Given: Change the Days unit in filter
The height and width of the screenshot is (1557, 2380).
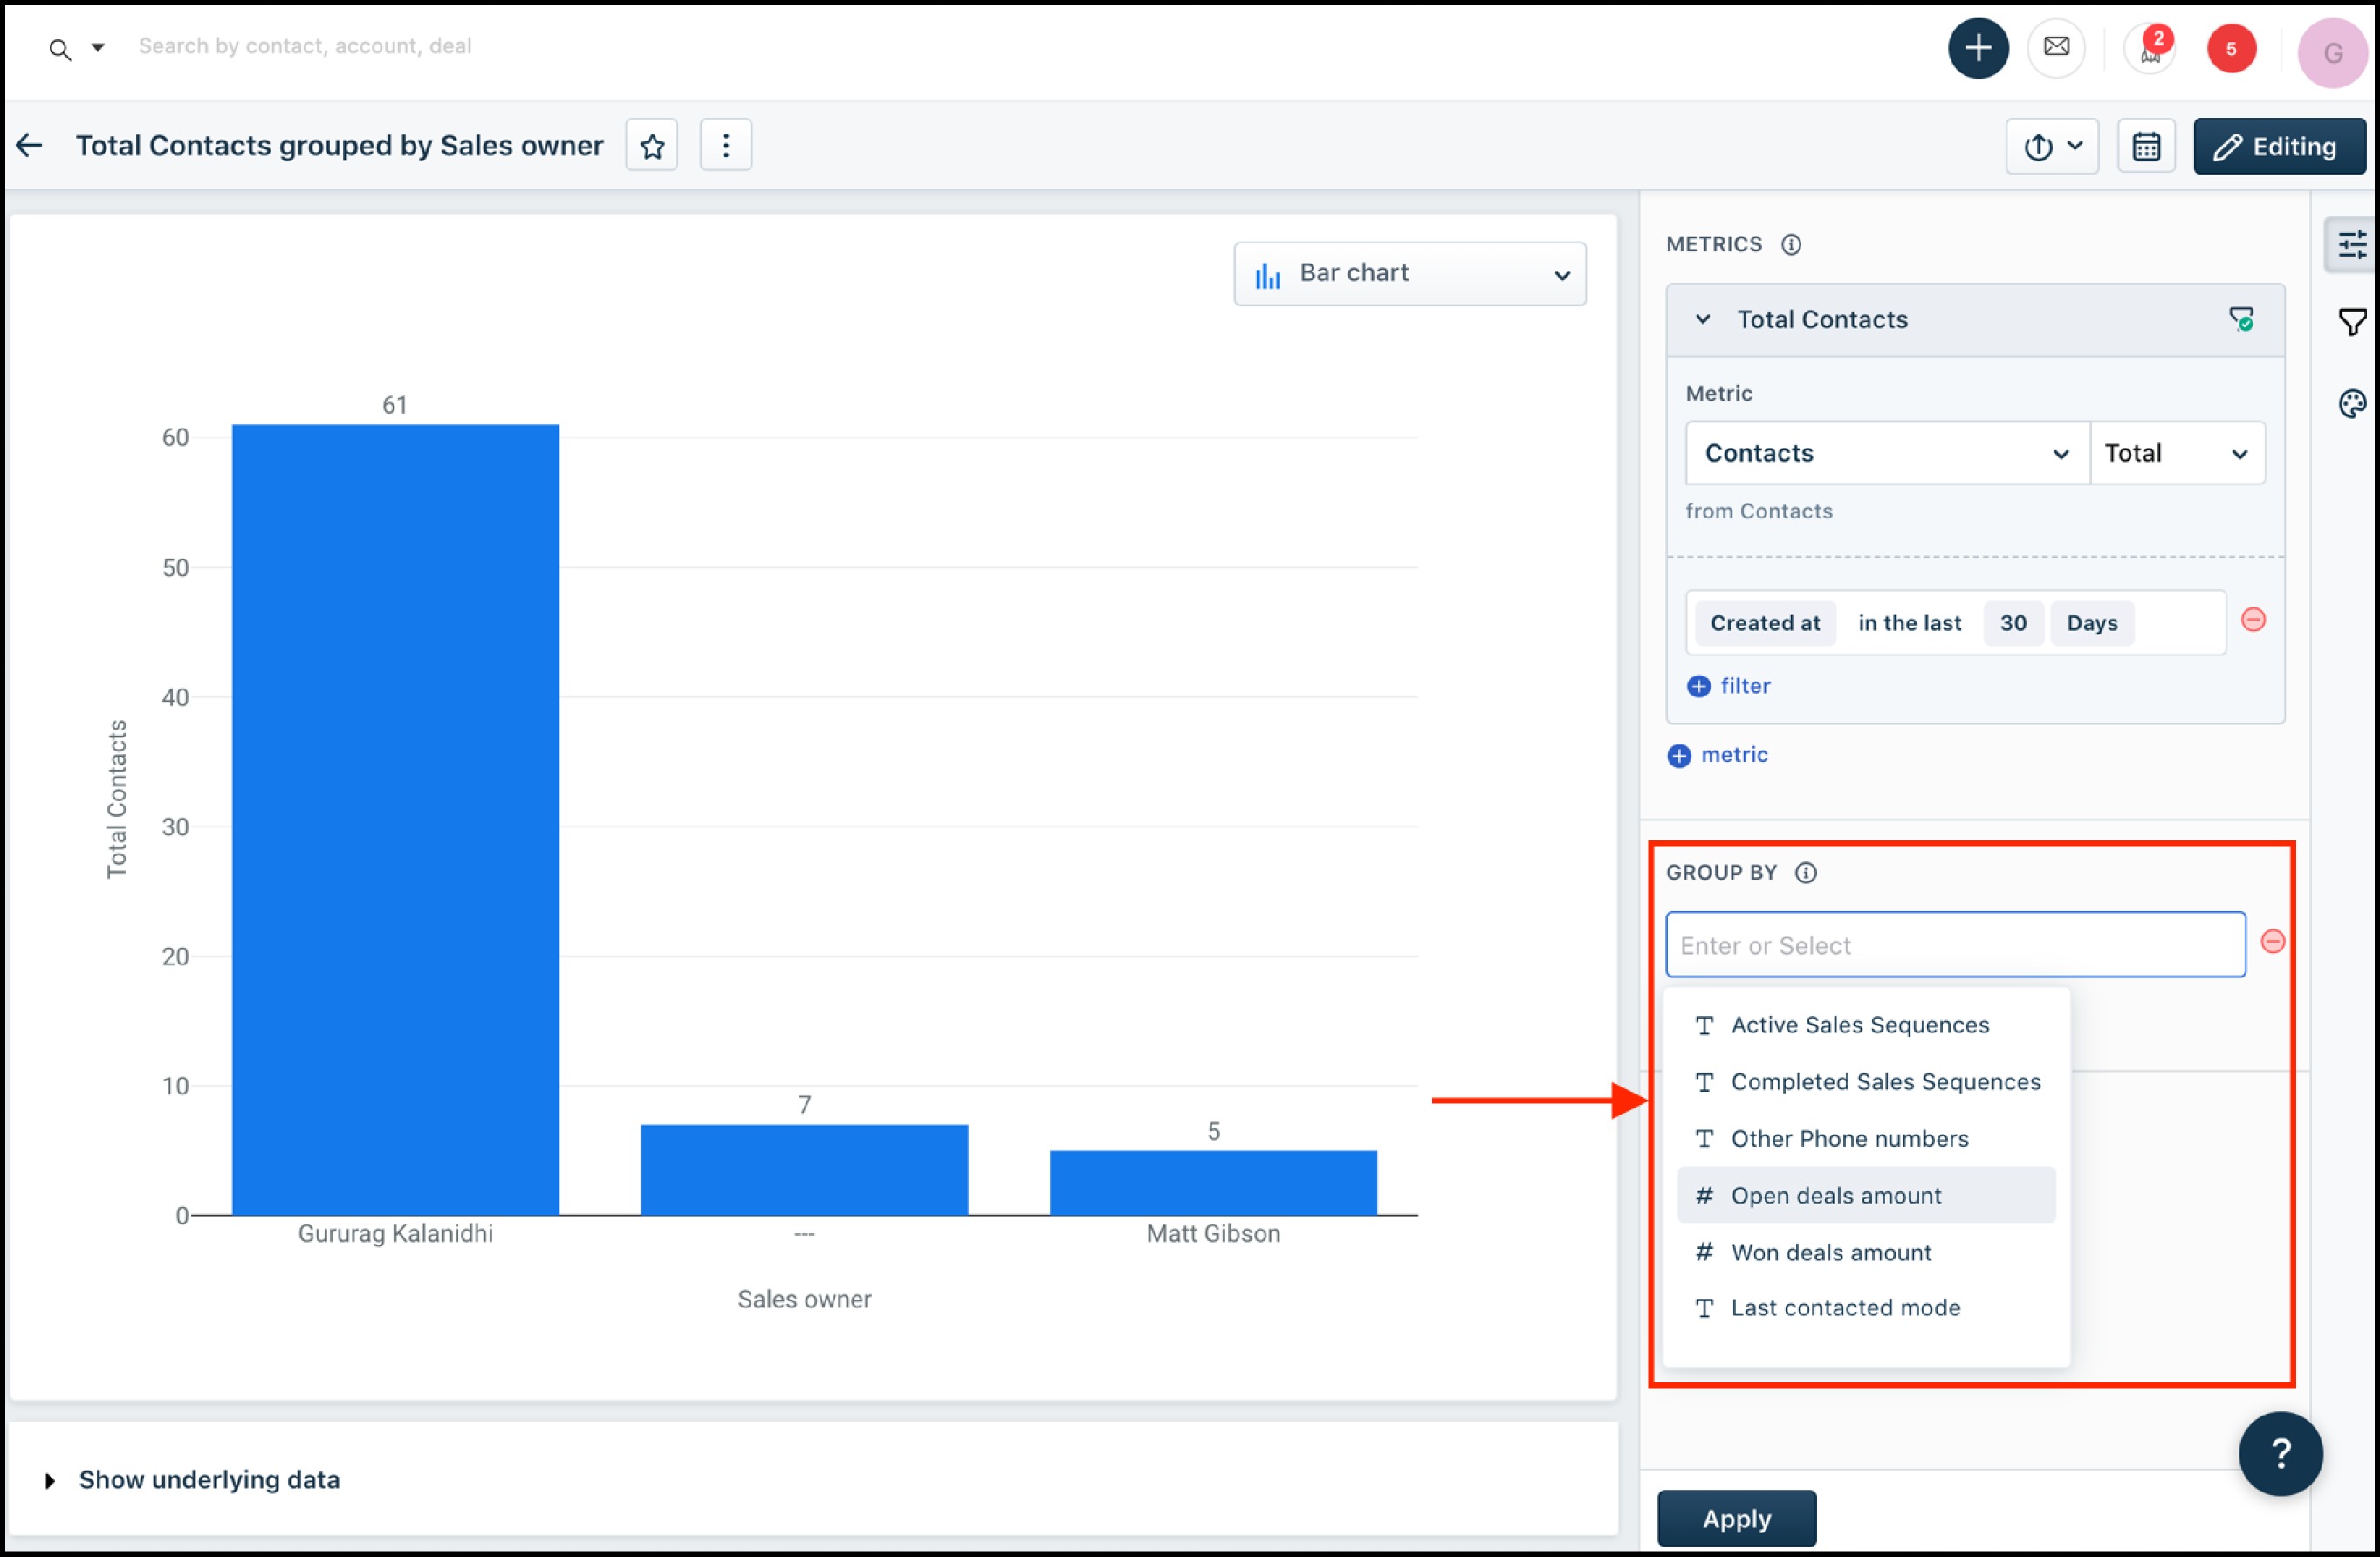Looking at the screenshot, I should click(2092, 623).
